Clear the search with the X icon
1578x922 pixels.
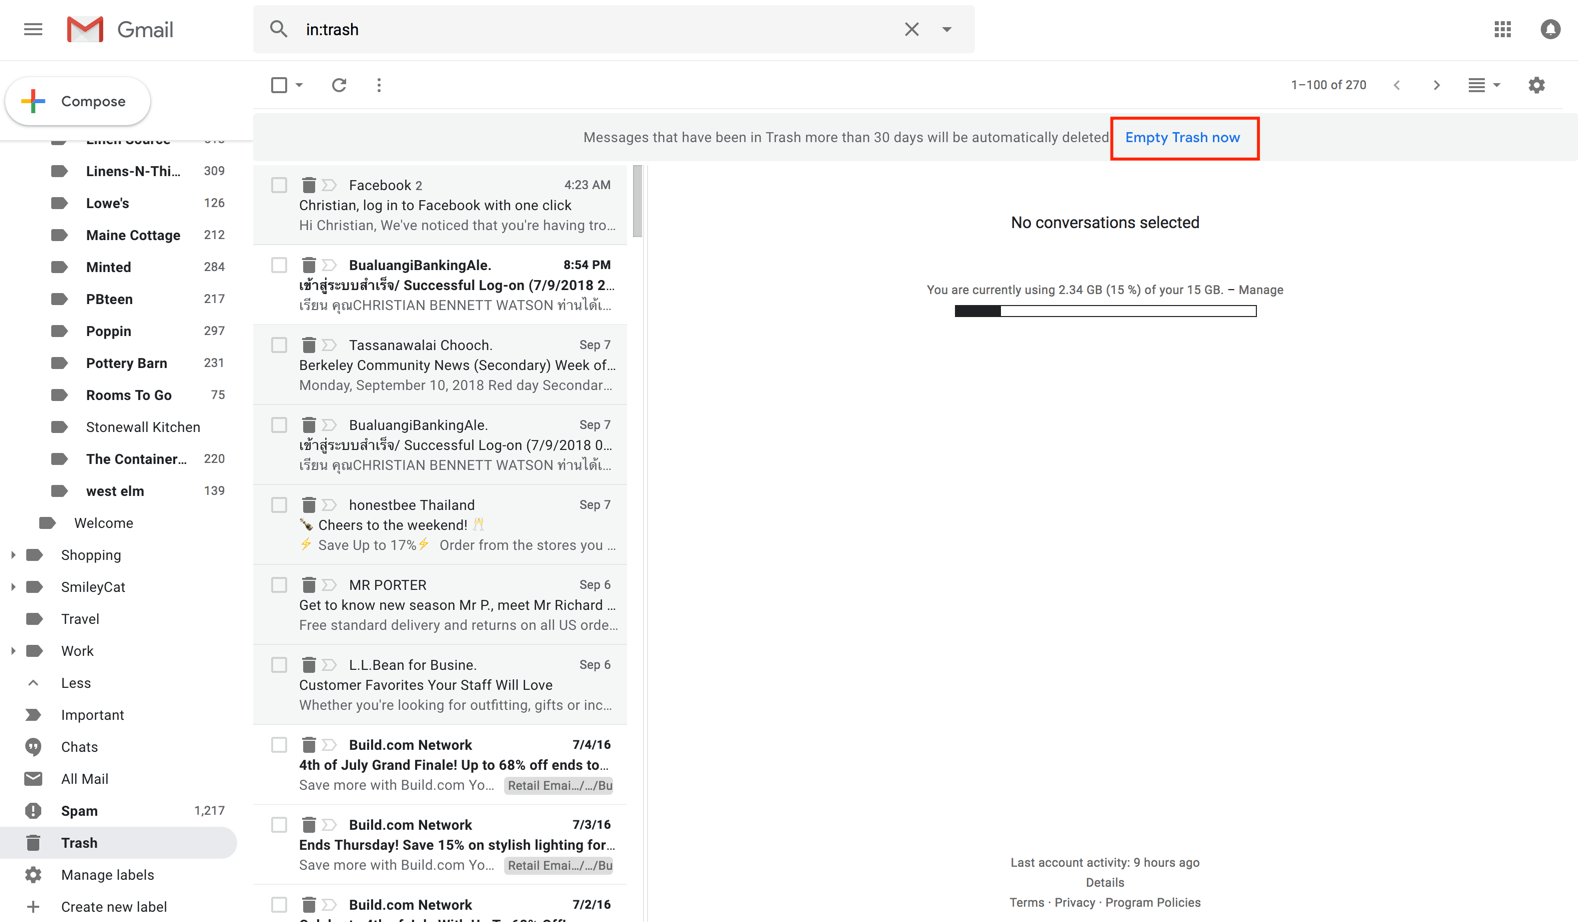(911, 29)
